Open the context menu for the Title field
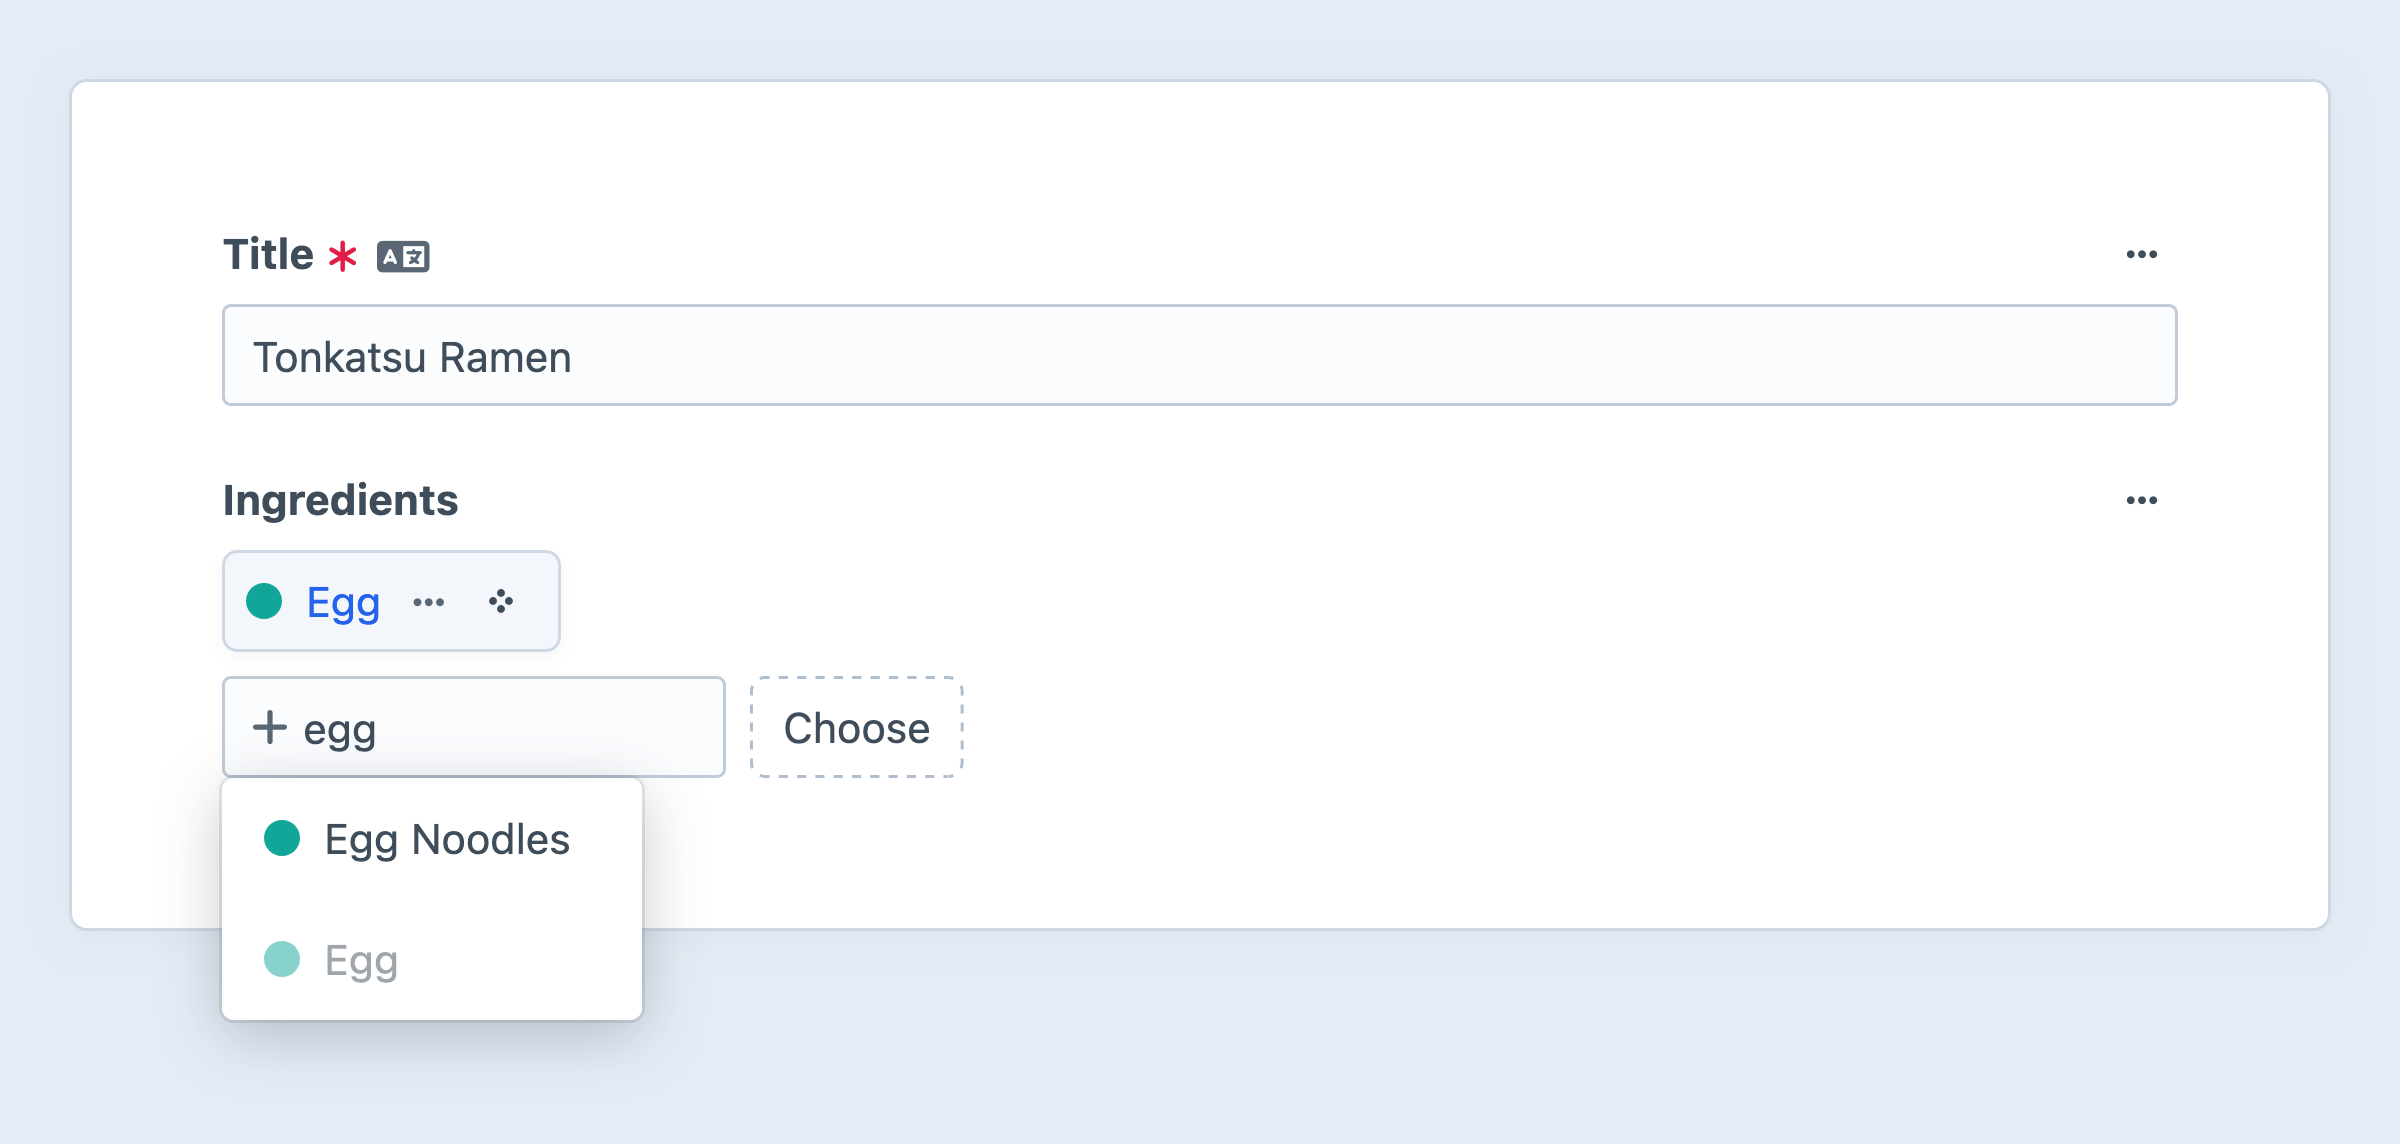This screenshot has height=1144, width=2400. point(2143,254)
